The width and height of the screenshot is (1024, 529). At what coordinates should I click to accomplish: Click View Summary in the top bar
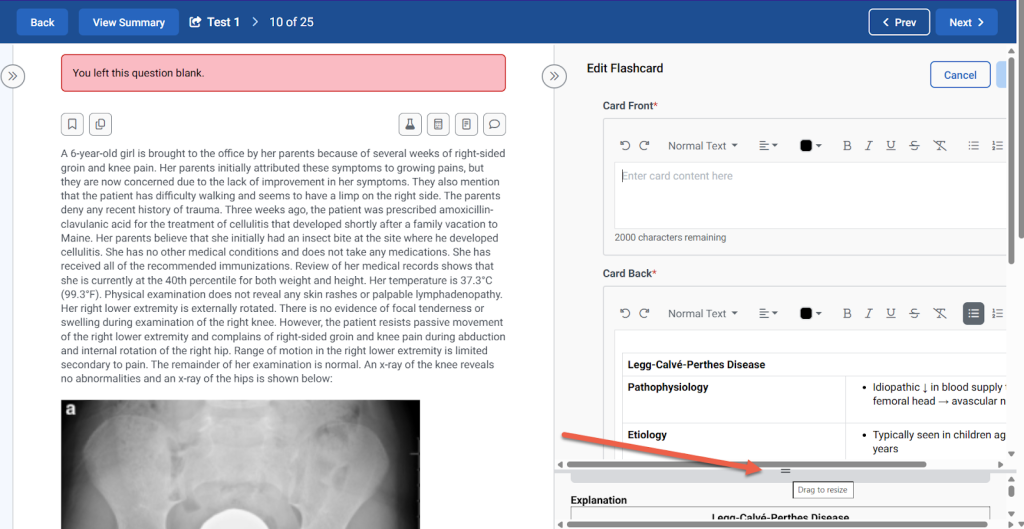pos(128,22)
